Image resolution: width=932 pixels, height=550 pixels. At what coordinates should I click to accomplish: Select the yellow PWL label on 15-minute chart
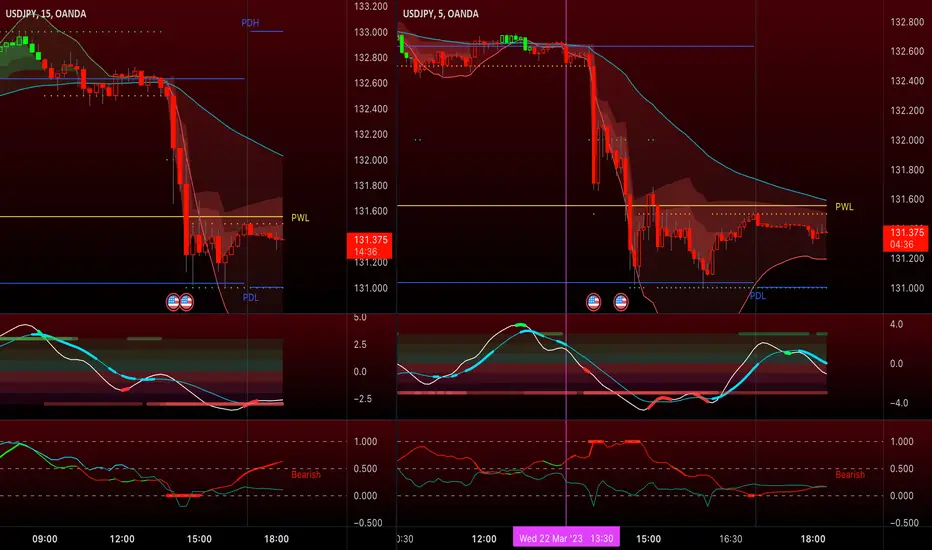[x=300, y=218]
